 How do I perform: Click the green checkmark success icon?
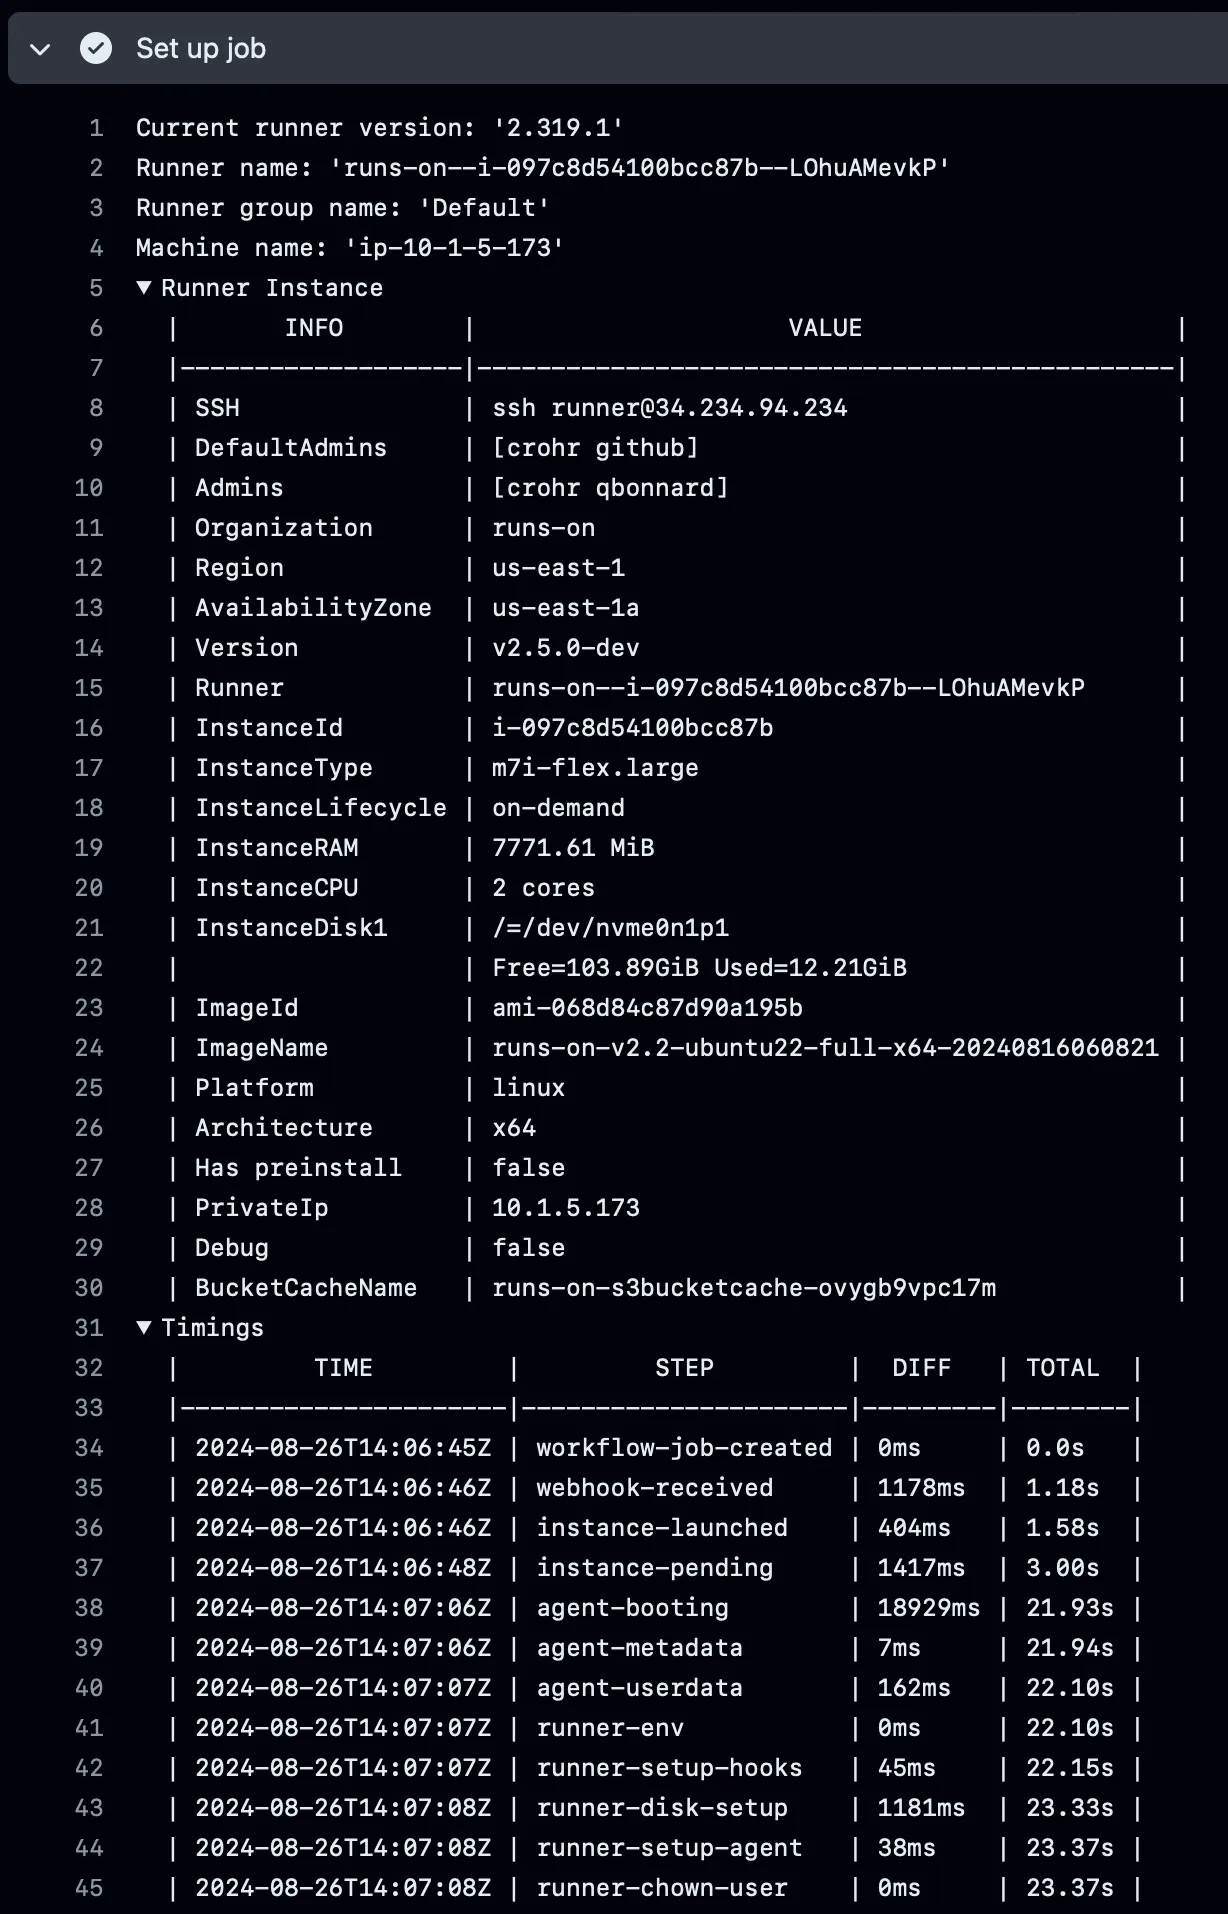point(95,48)
